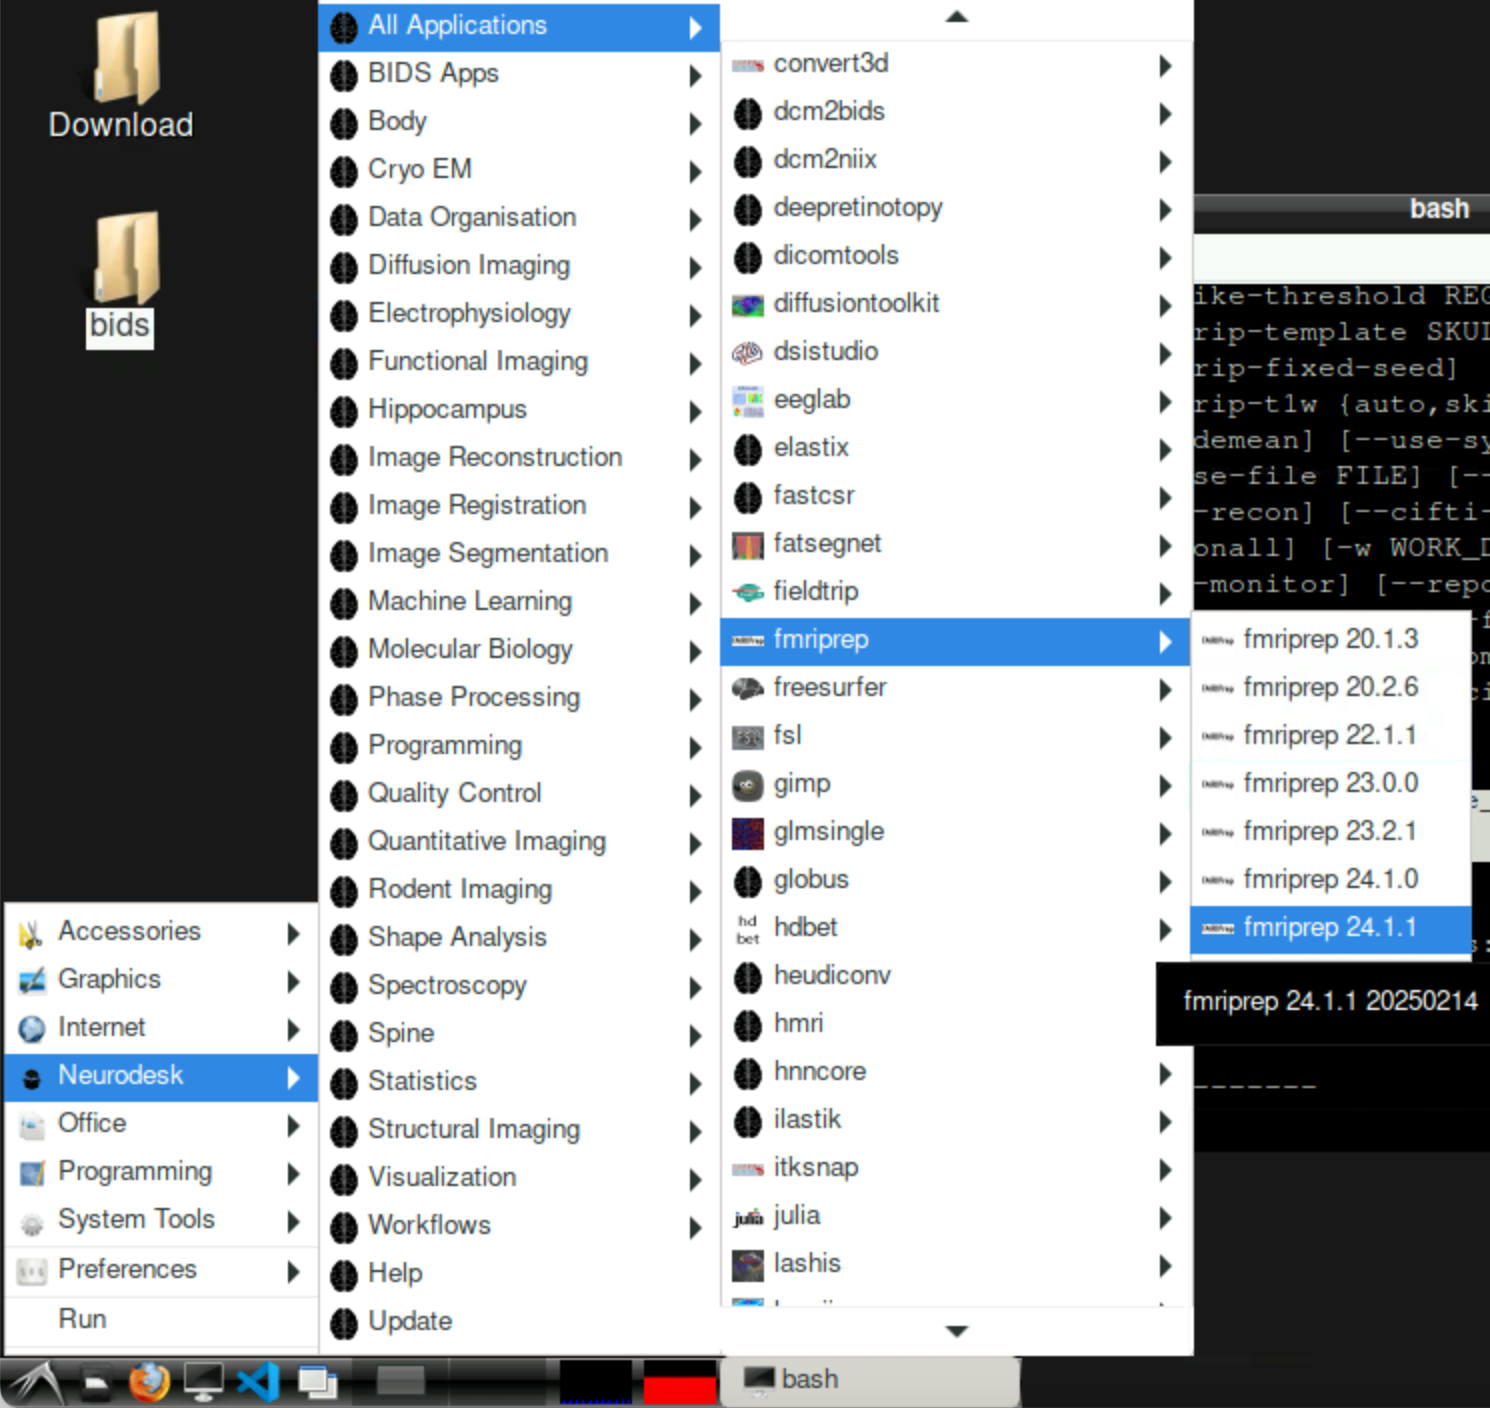This screenshot has width=1490, height=1408.
Task: Open the Spectroscopy category
Action: [x=519, y=986]
